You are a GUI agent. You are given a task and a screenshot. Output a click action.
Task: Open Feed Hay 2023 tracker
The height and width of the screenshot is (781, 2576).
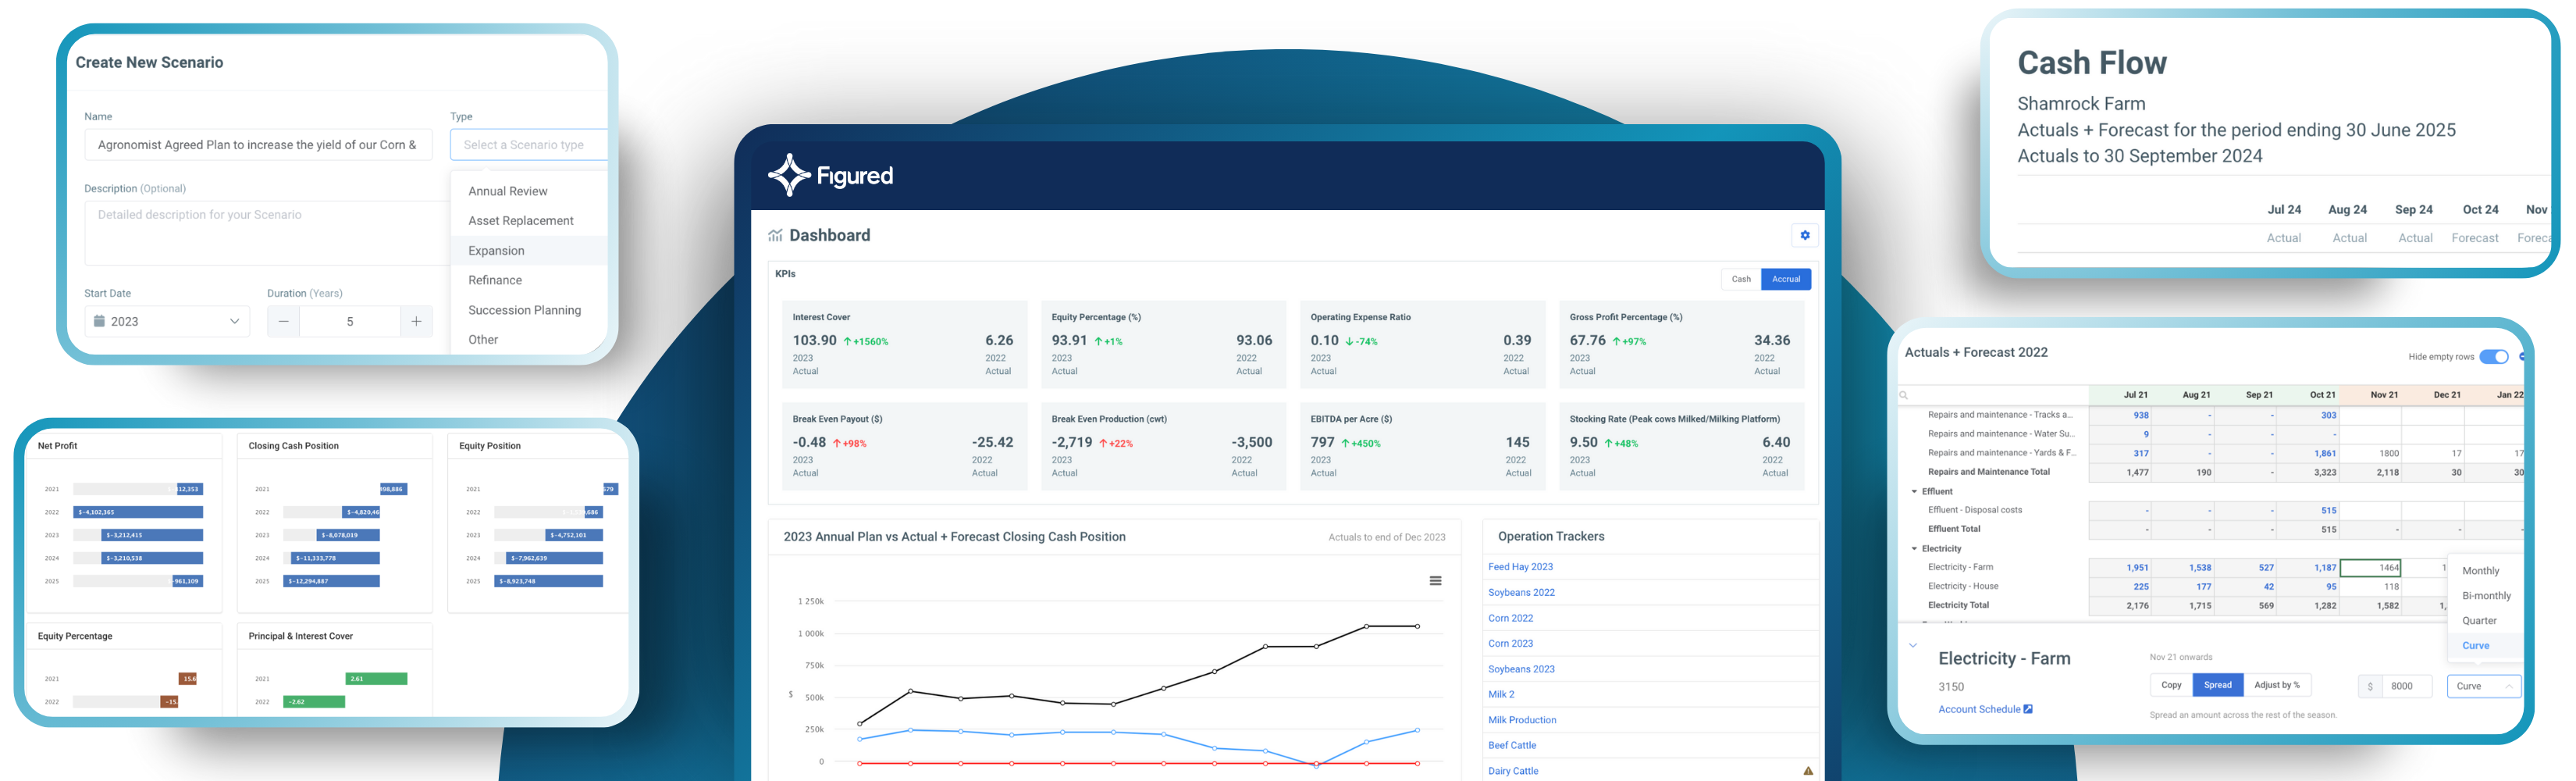tap(1520, 567)
